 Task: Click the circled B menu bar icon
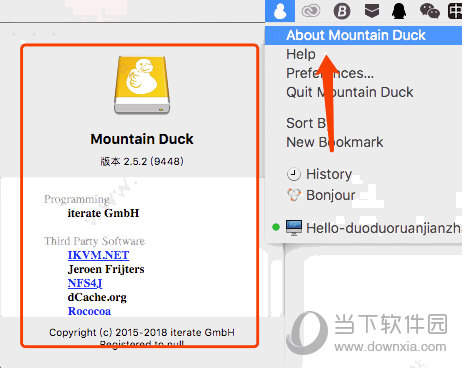pos(342,11)
